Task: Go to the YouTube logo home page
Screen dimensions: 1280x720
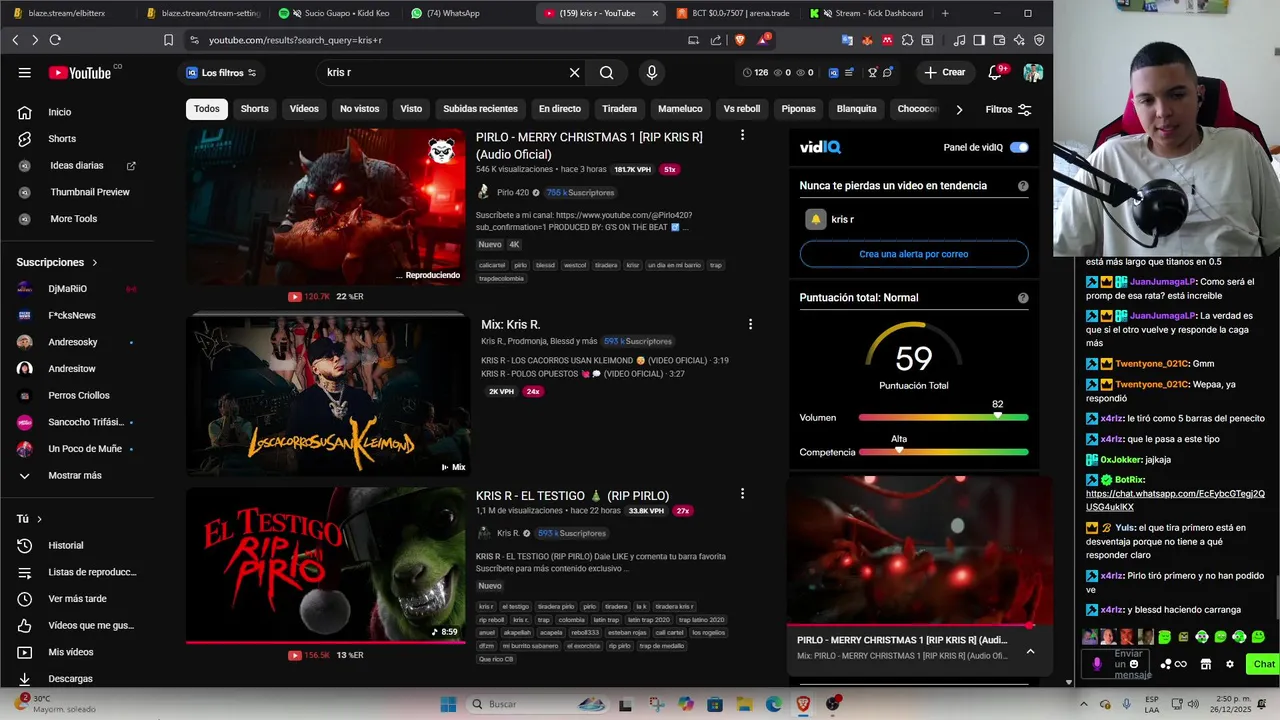Action: pyautogui.click(x=80, y=72)
